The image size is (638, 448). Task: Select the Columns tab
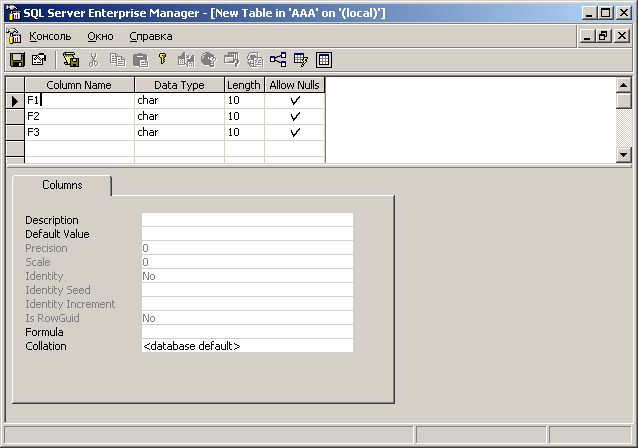pos(62,185)
